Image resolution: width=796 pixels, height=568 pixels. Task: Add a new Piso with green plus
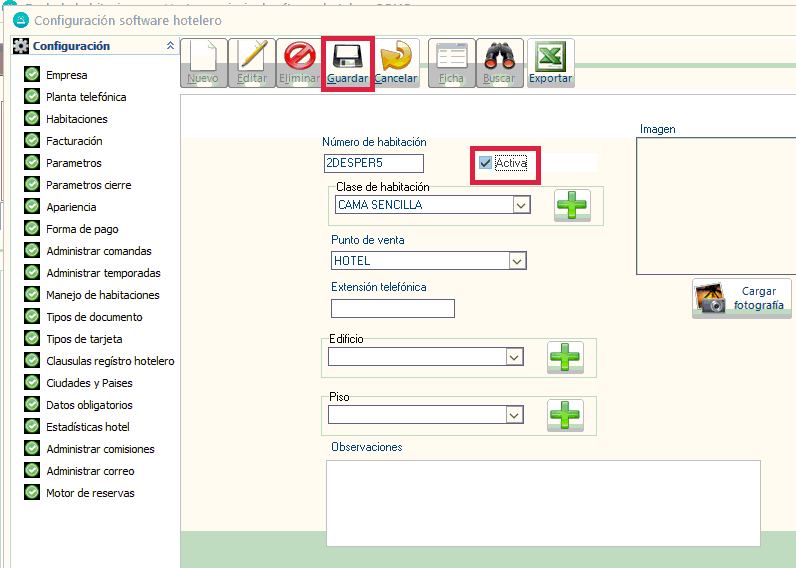(x=565, y=414)
